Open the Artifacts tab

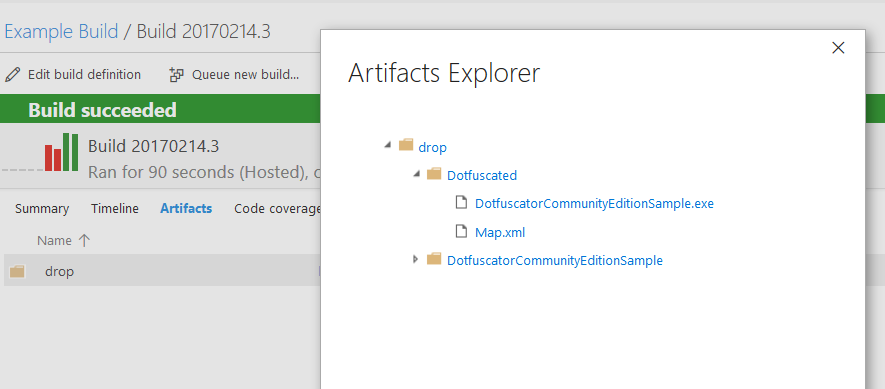click(x=186, y=208)
